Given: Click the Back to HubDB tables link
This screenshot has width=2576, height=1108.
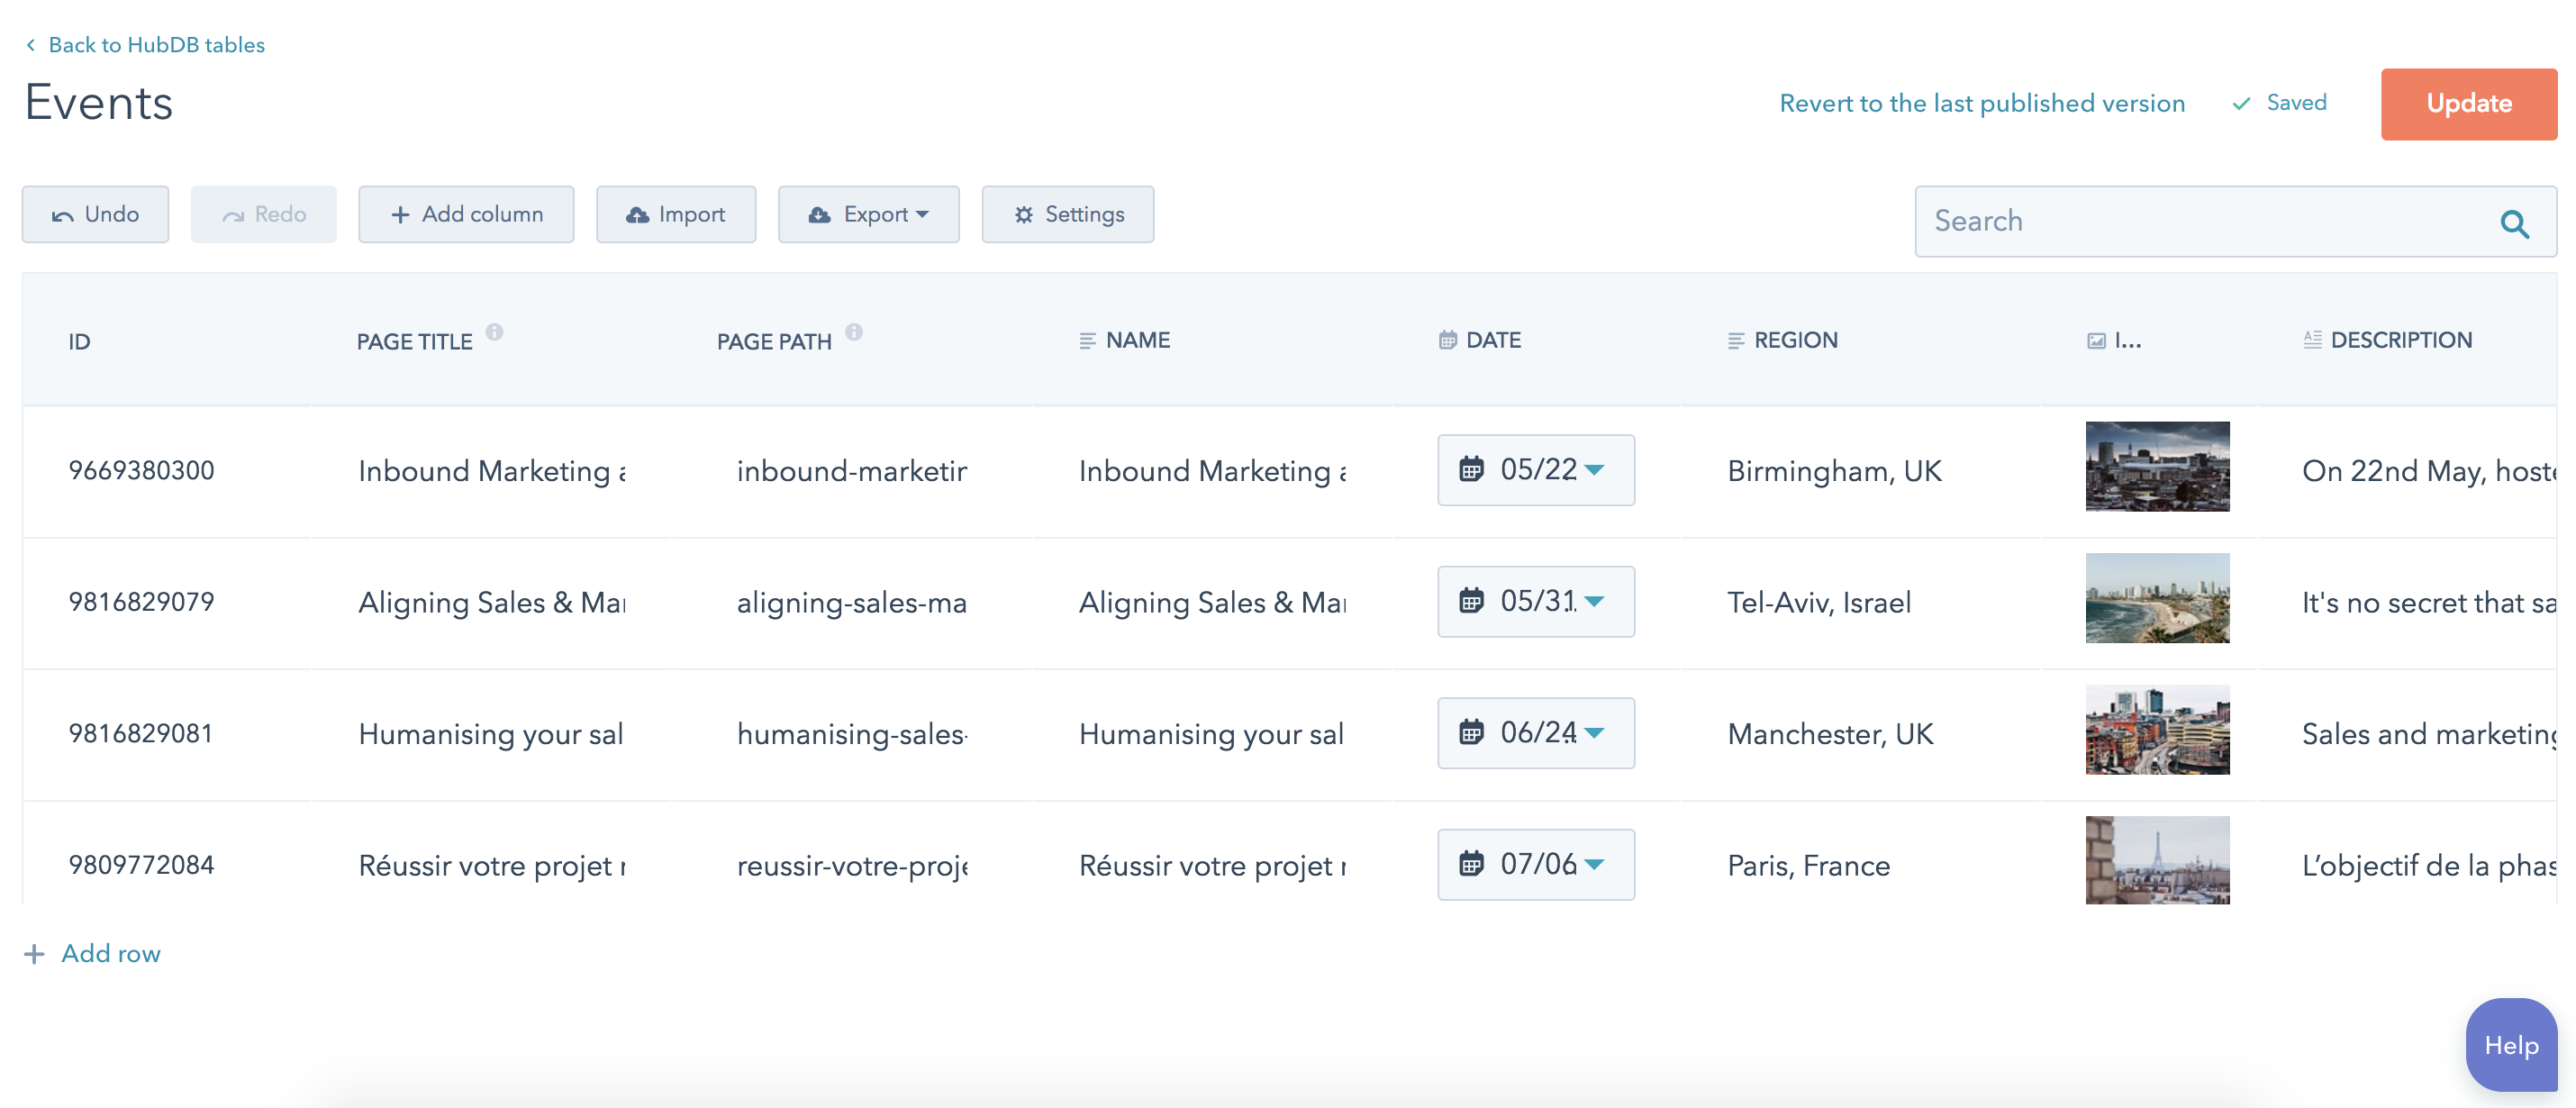Looking at the screenshot, I should pos(156,45).
